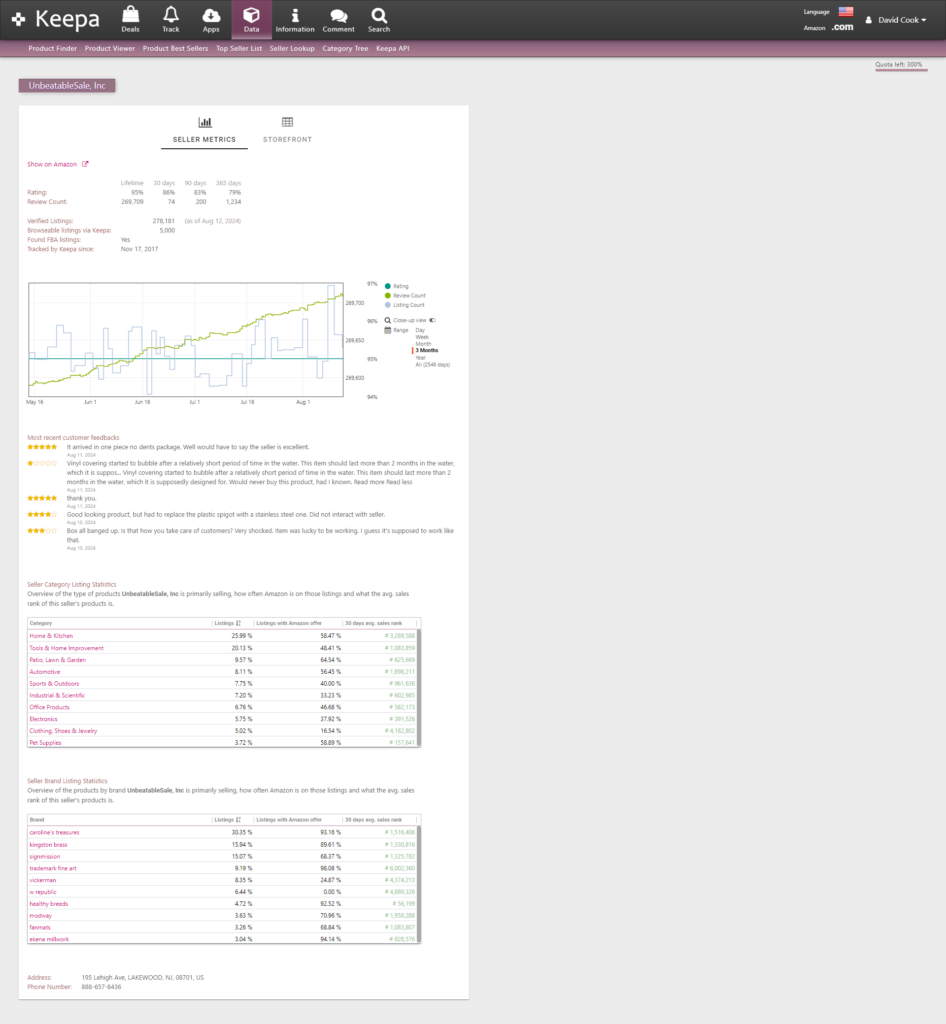Set chart range to Year
Viewport: 946px width, 1024px height.
[x=420, y=358]
